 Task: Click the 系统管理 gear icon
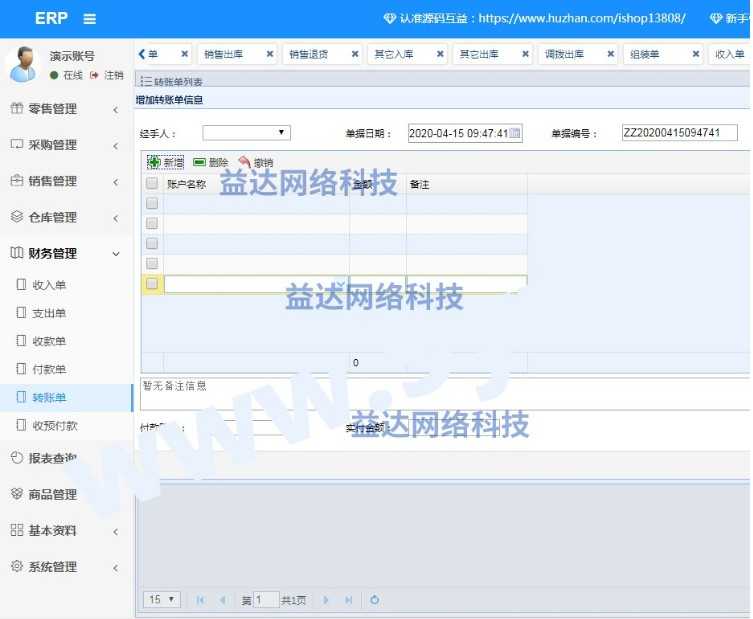tap(17, 566)
